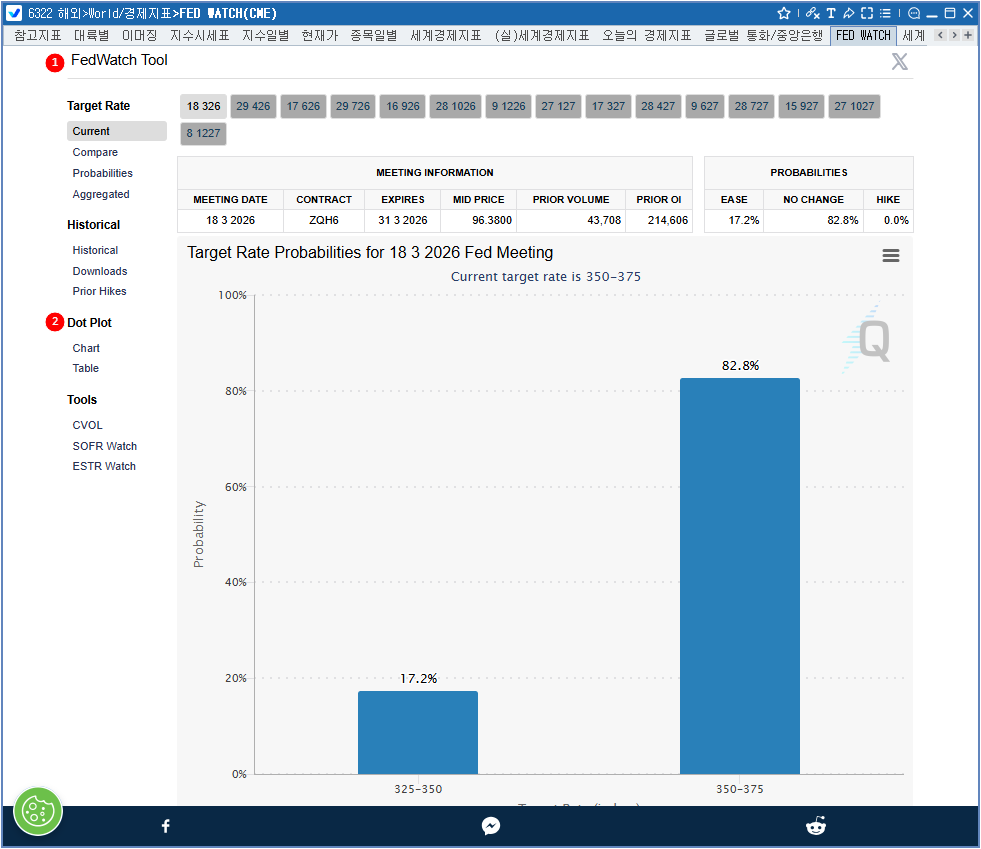Add a new tab with the plus button
Screen dimensions: 981x849
(x=968, y=35)
